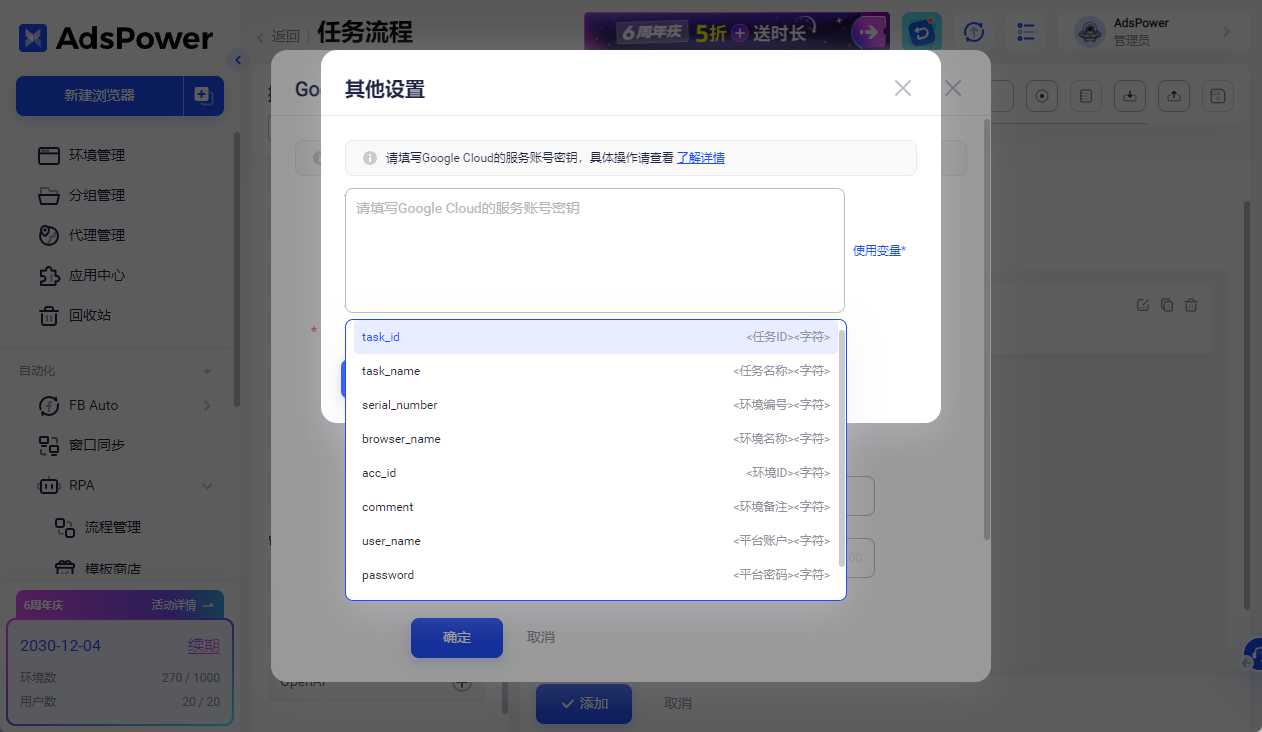Click the run/play icon on the toolbar
The image size is (1262, 732).
pyautogui.click(x=1041, y=95)
